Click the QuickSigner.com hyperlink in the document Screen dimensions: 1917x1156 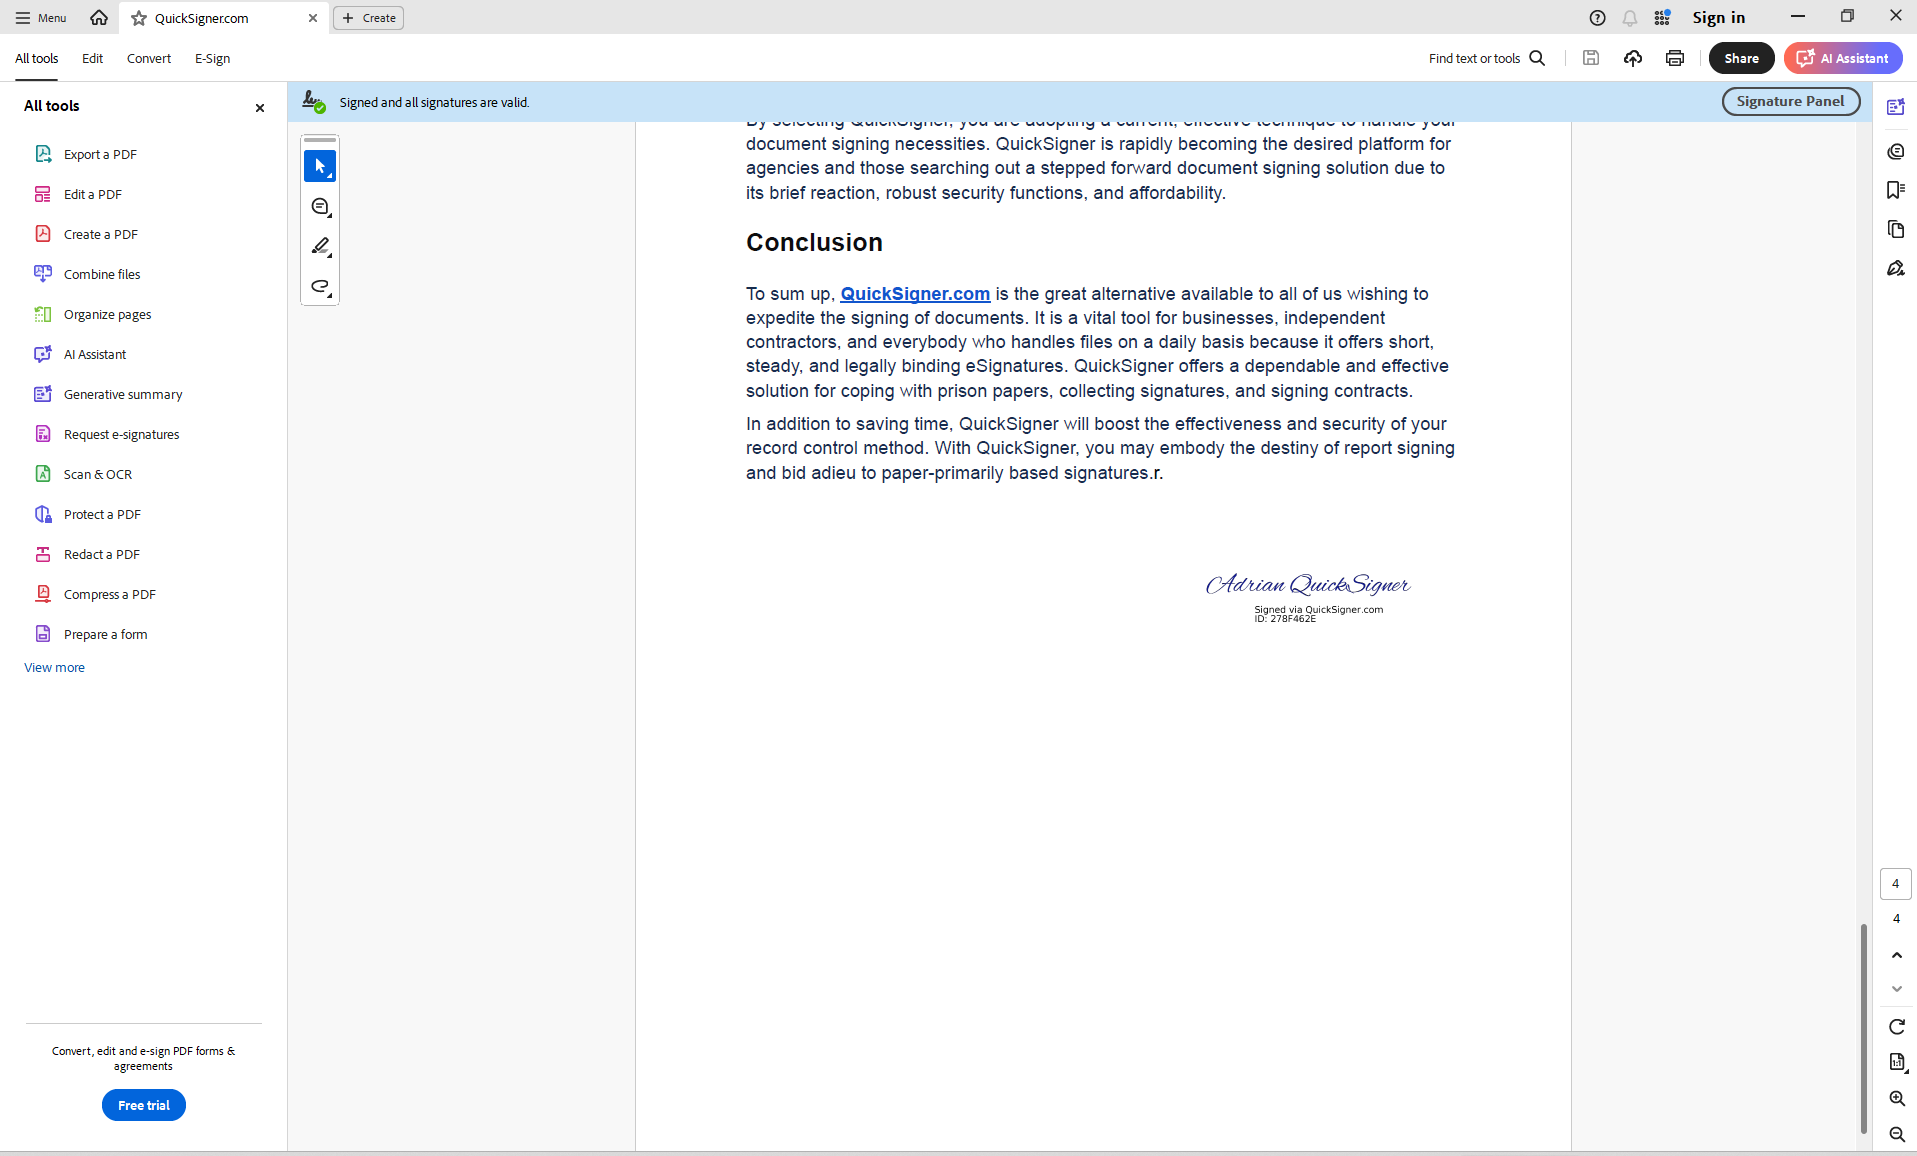point(915,293)
